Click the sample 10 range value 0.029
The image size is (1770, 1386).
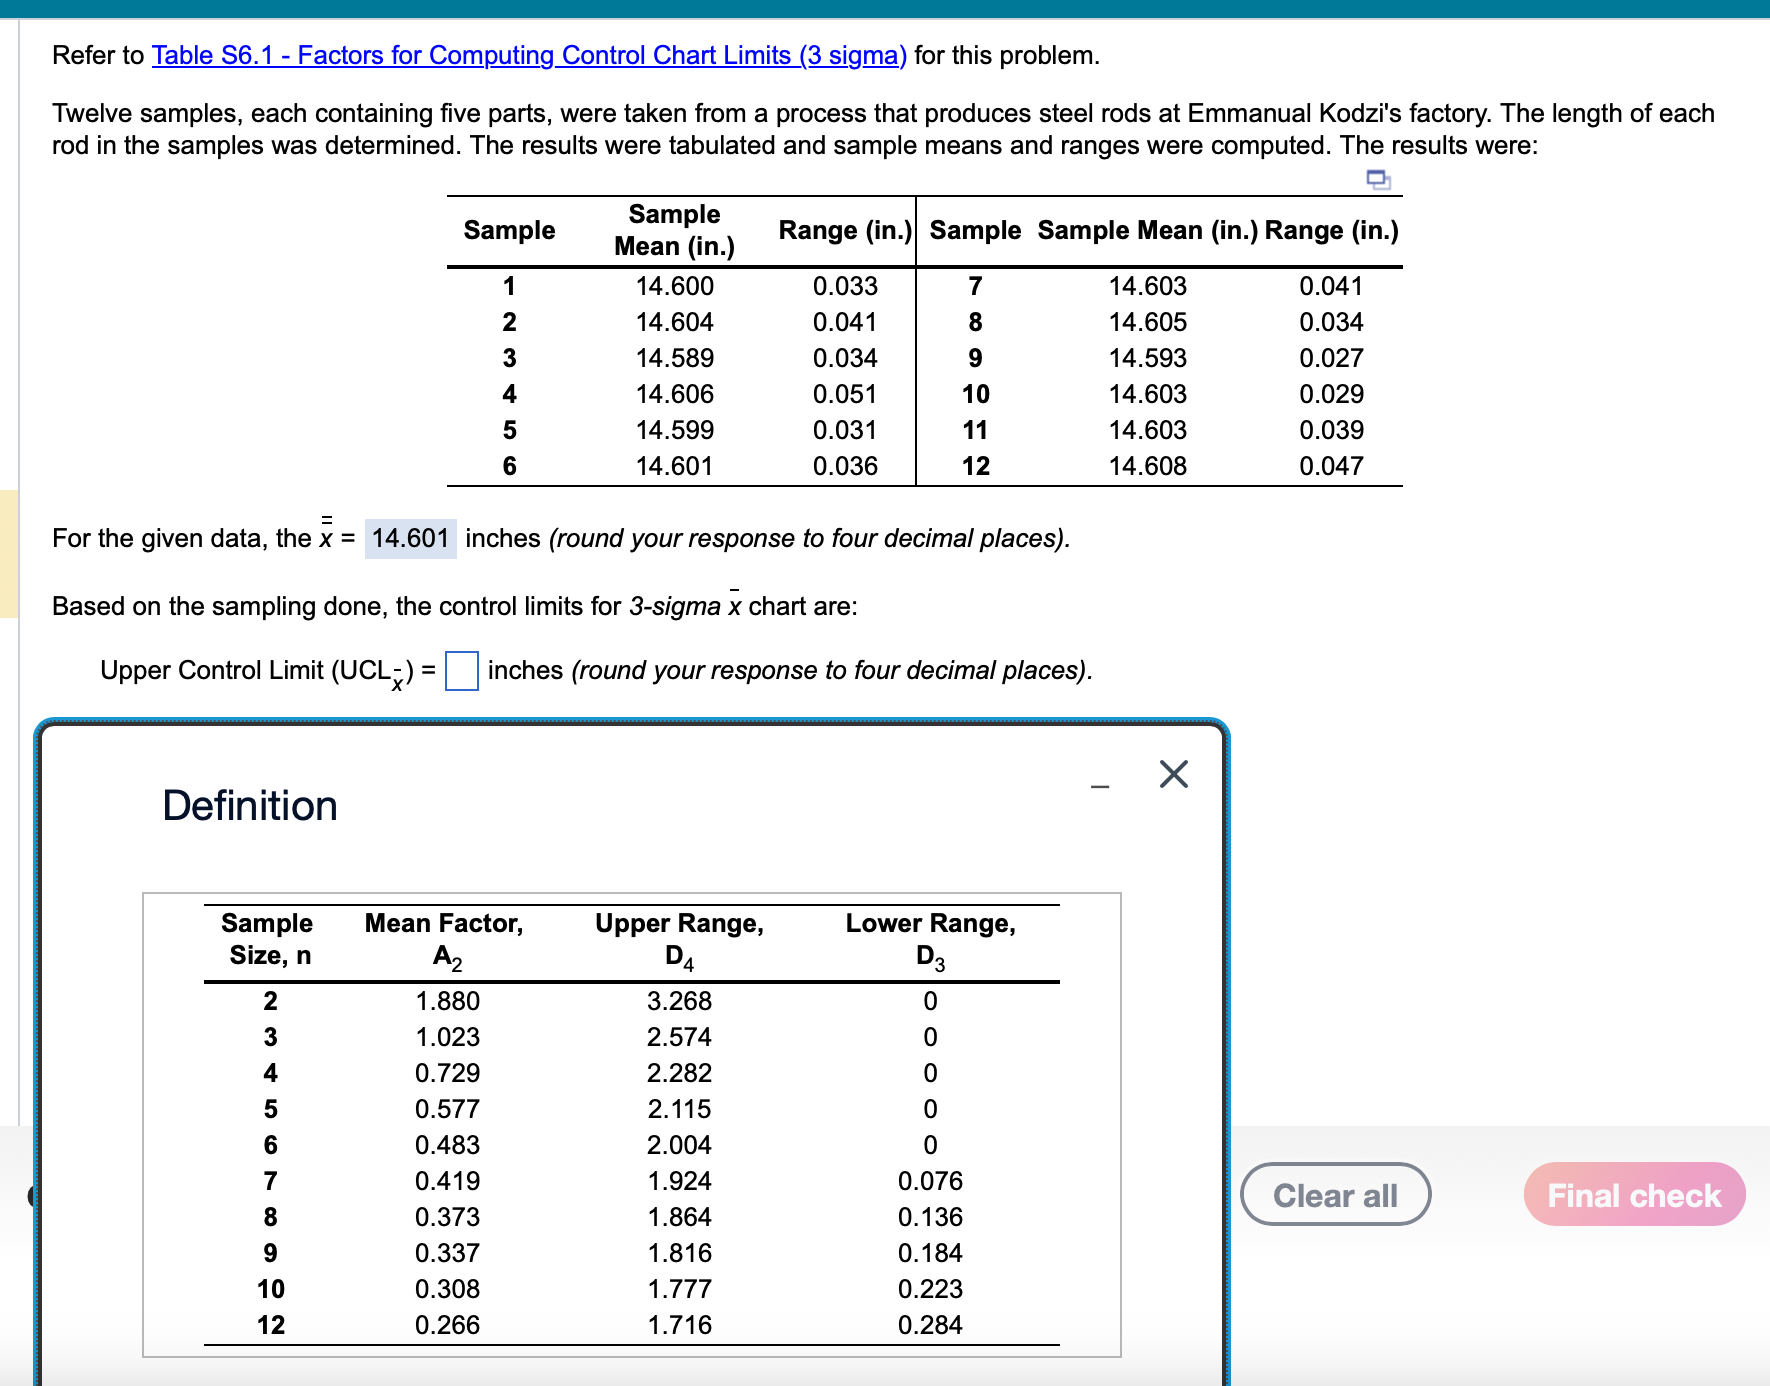1331,394
